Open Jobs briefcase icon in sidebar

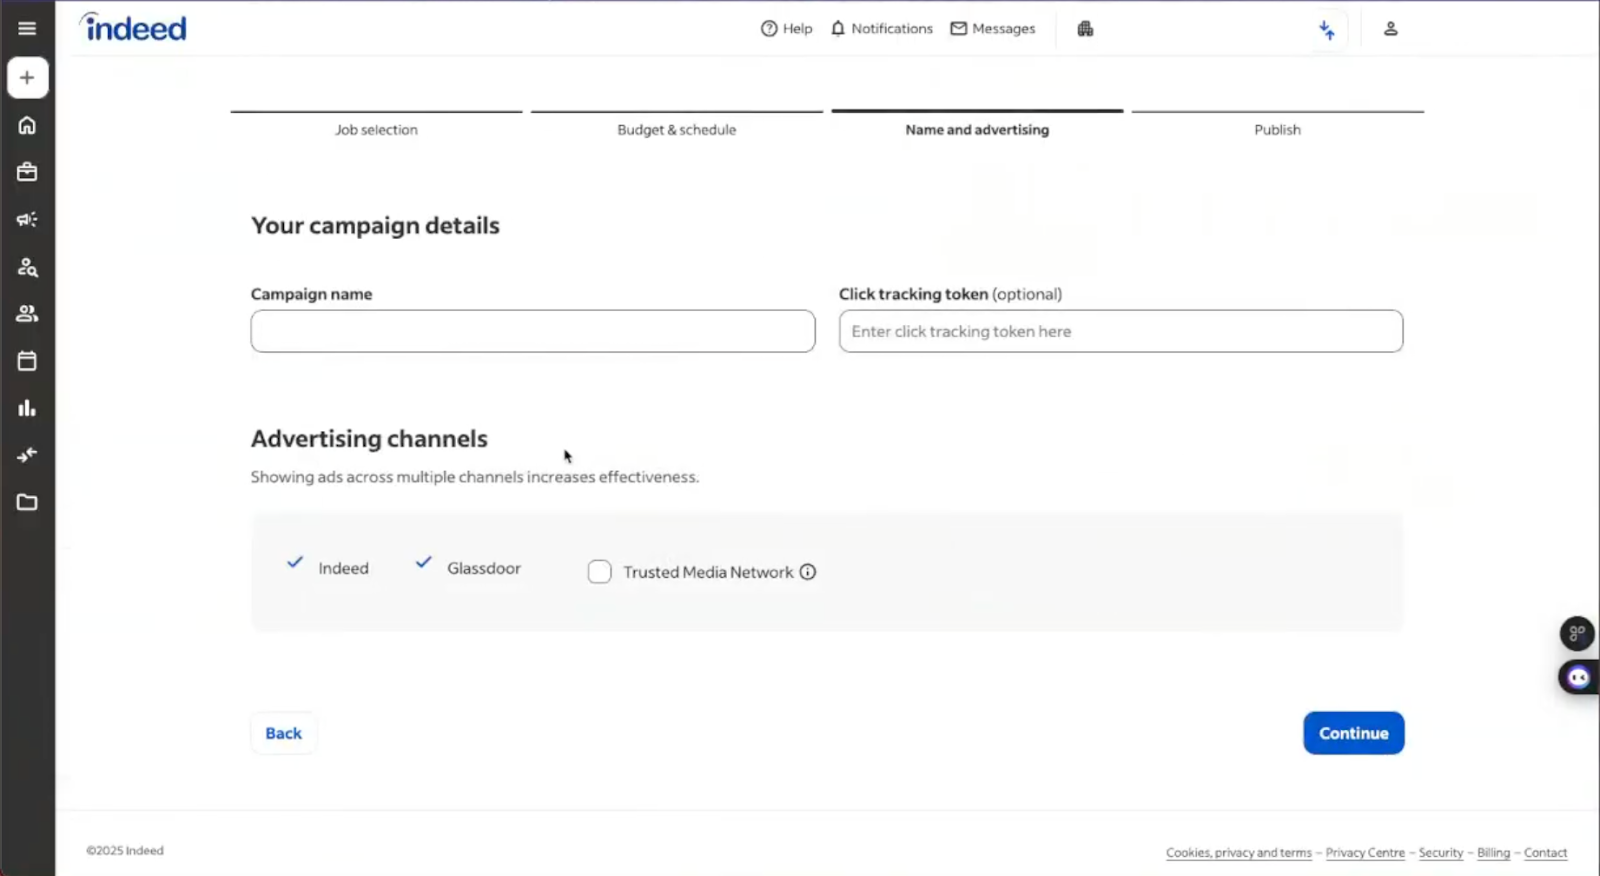pos(27,172)
